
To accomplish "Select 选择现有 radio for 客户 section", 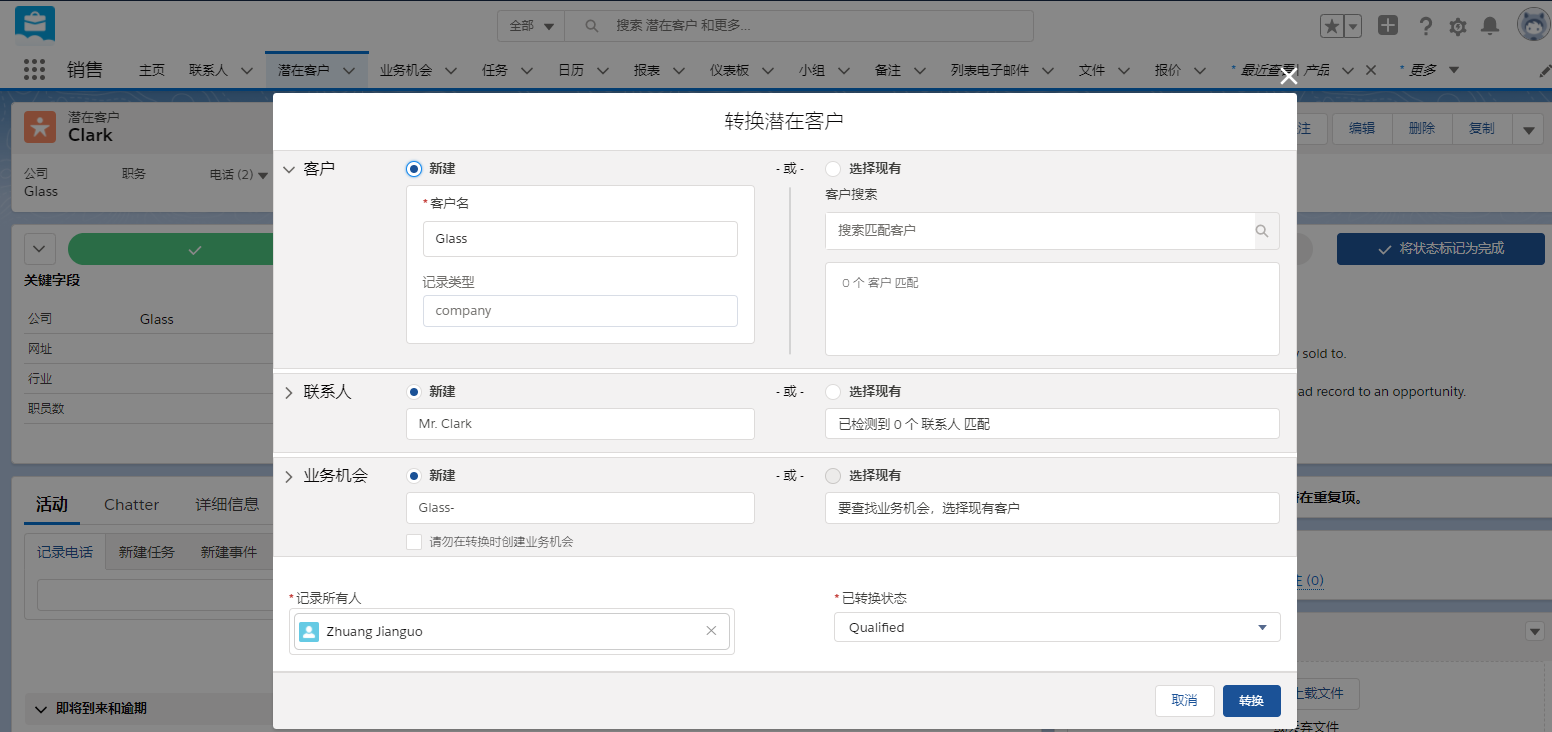I will point(833,168).
